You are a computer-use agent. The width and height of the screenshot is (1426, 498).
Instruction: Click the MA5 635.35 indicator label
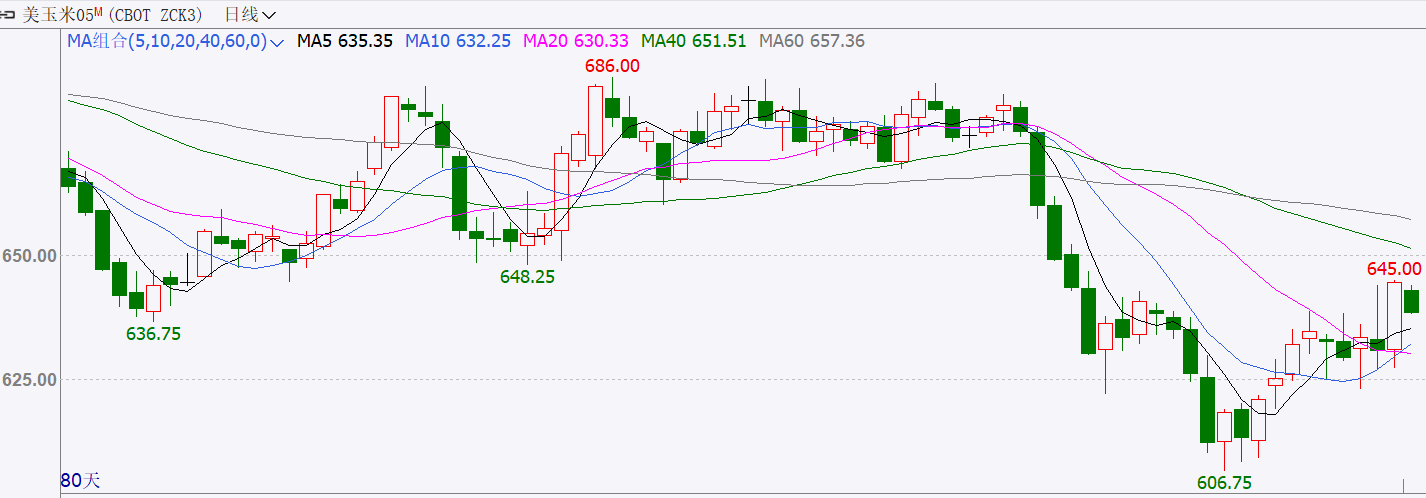pos(346,41)
